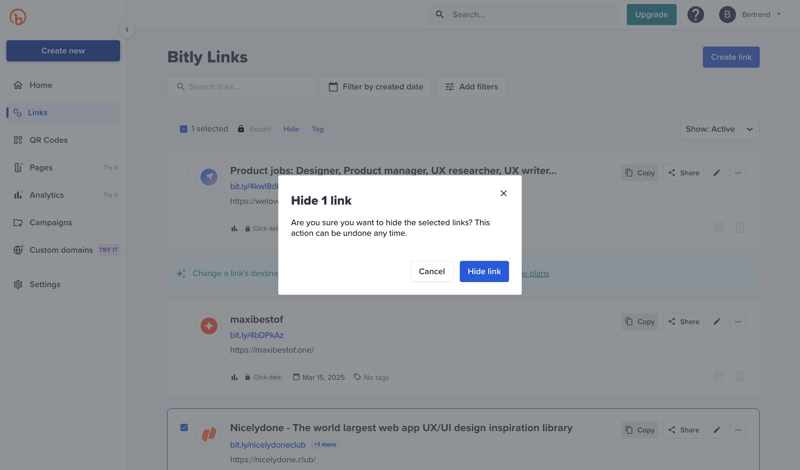Click the Product jobs link favicon

[x=209, y=177]
